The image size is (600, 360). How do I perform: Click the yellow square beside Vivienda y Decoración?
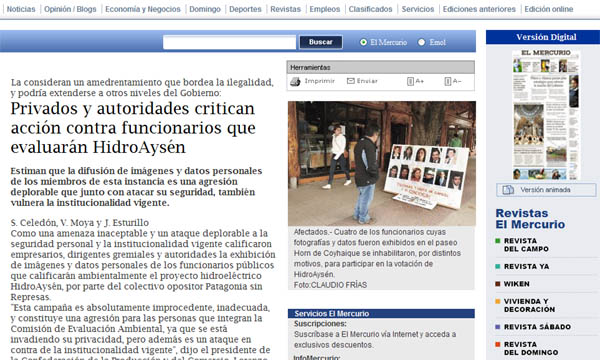point(497,301)
